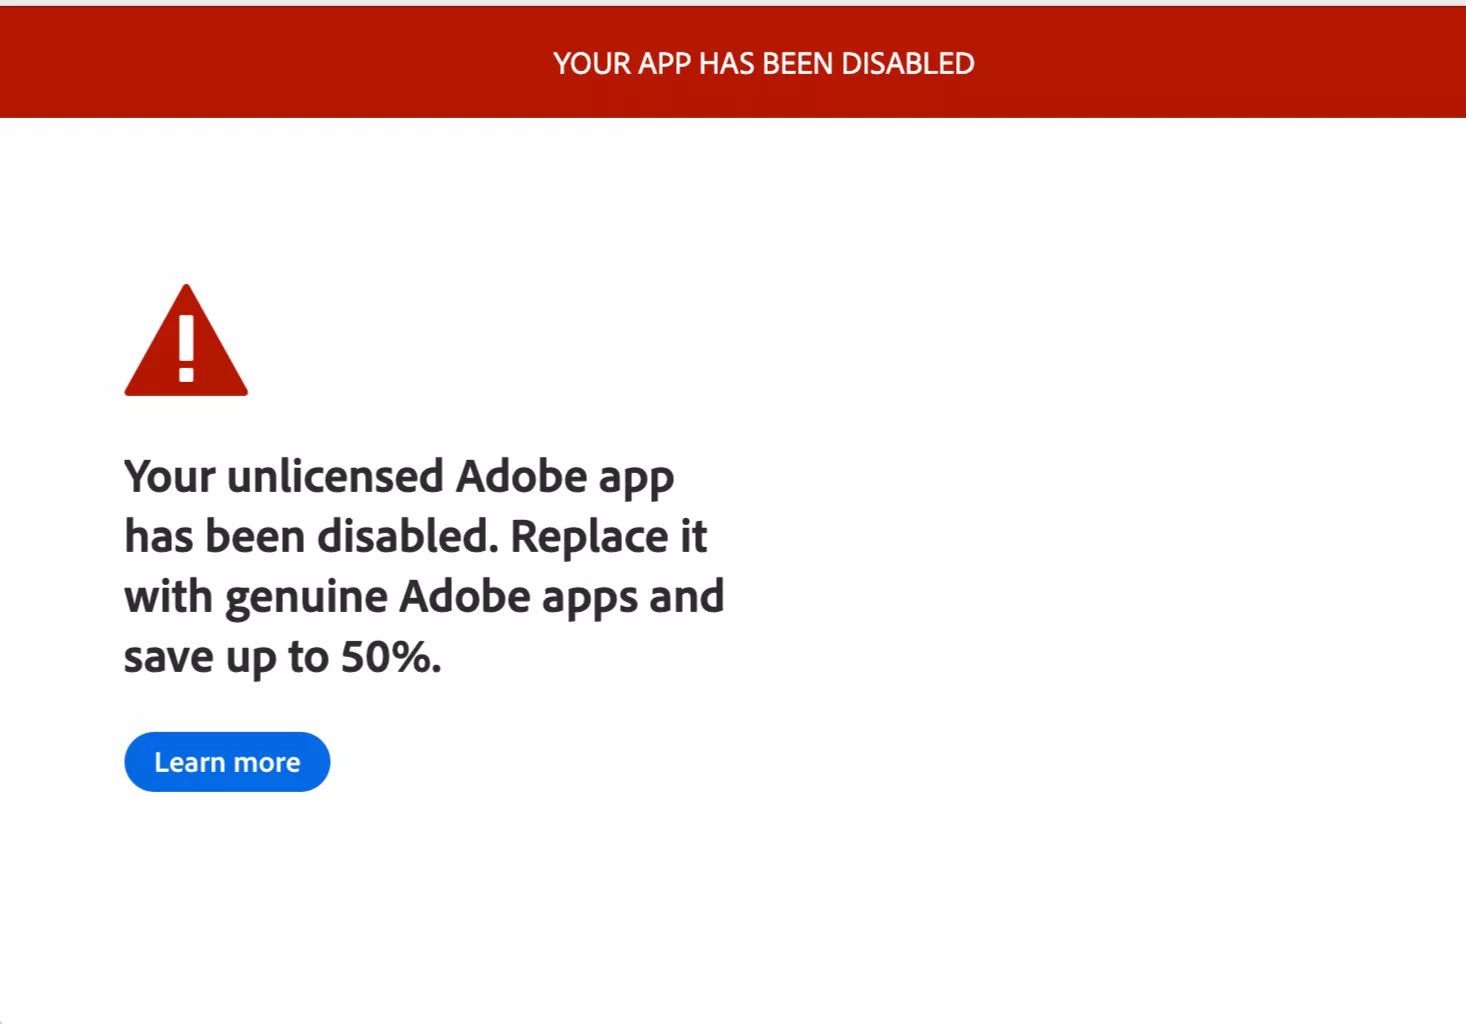This screenshot has height=1024, width=1466.
Task: Select the disabled app warning message
Action: (x=423, y=565)
